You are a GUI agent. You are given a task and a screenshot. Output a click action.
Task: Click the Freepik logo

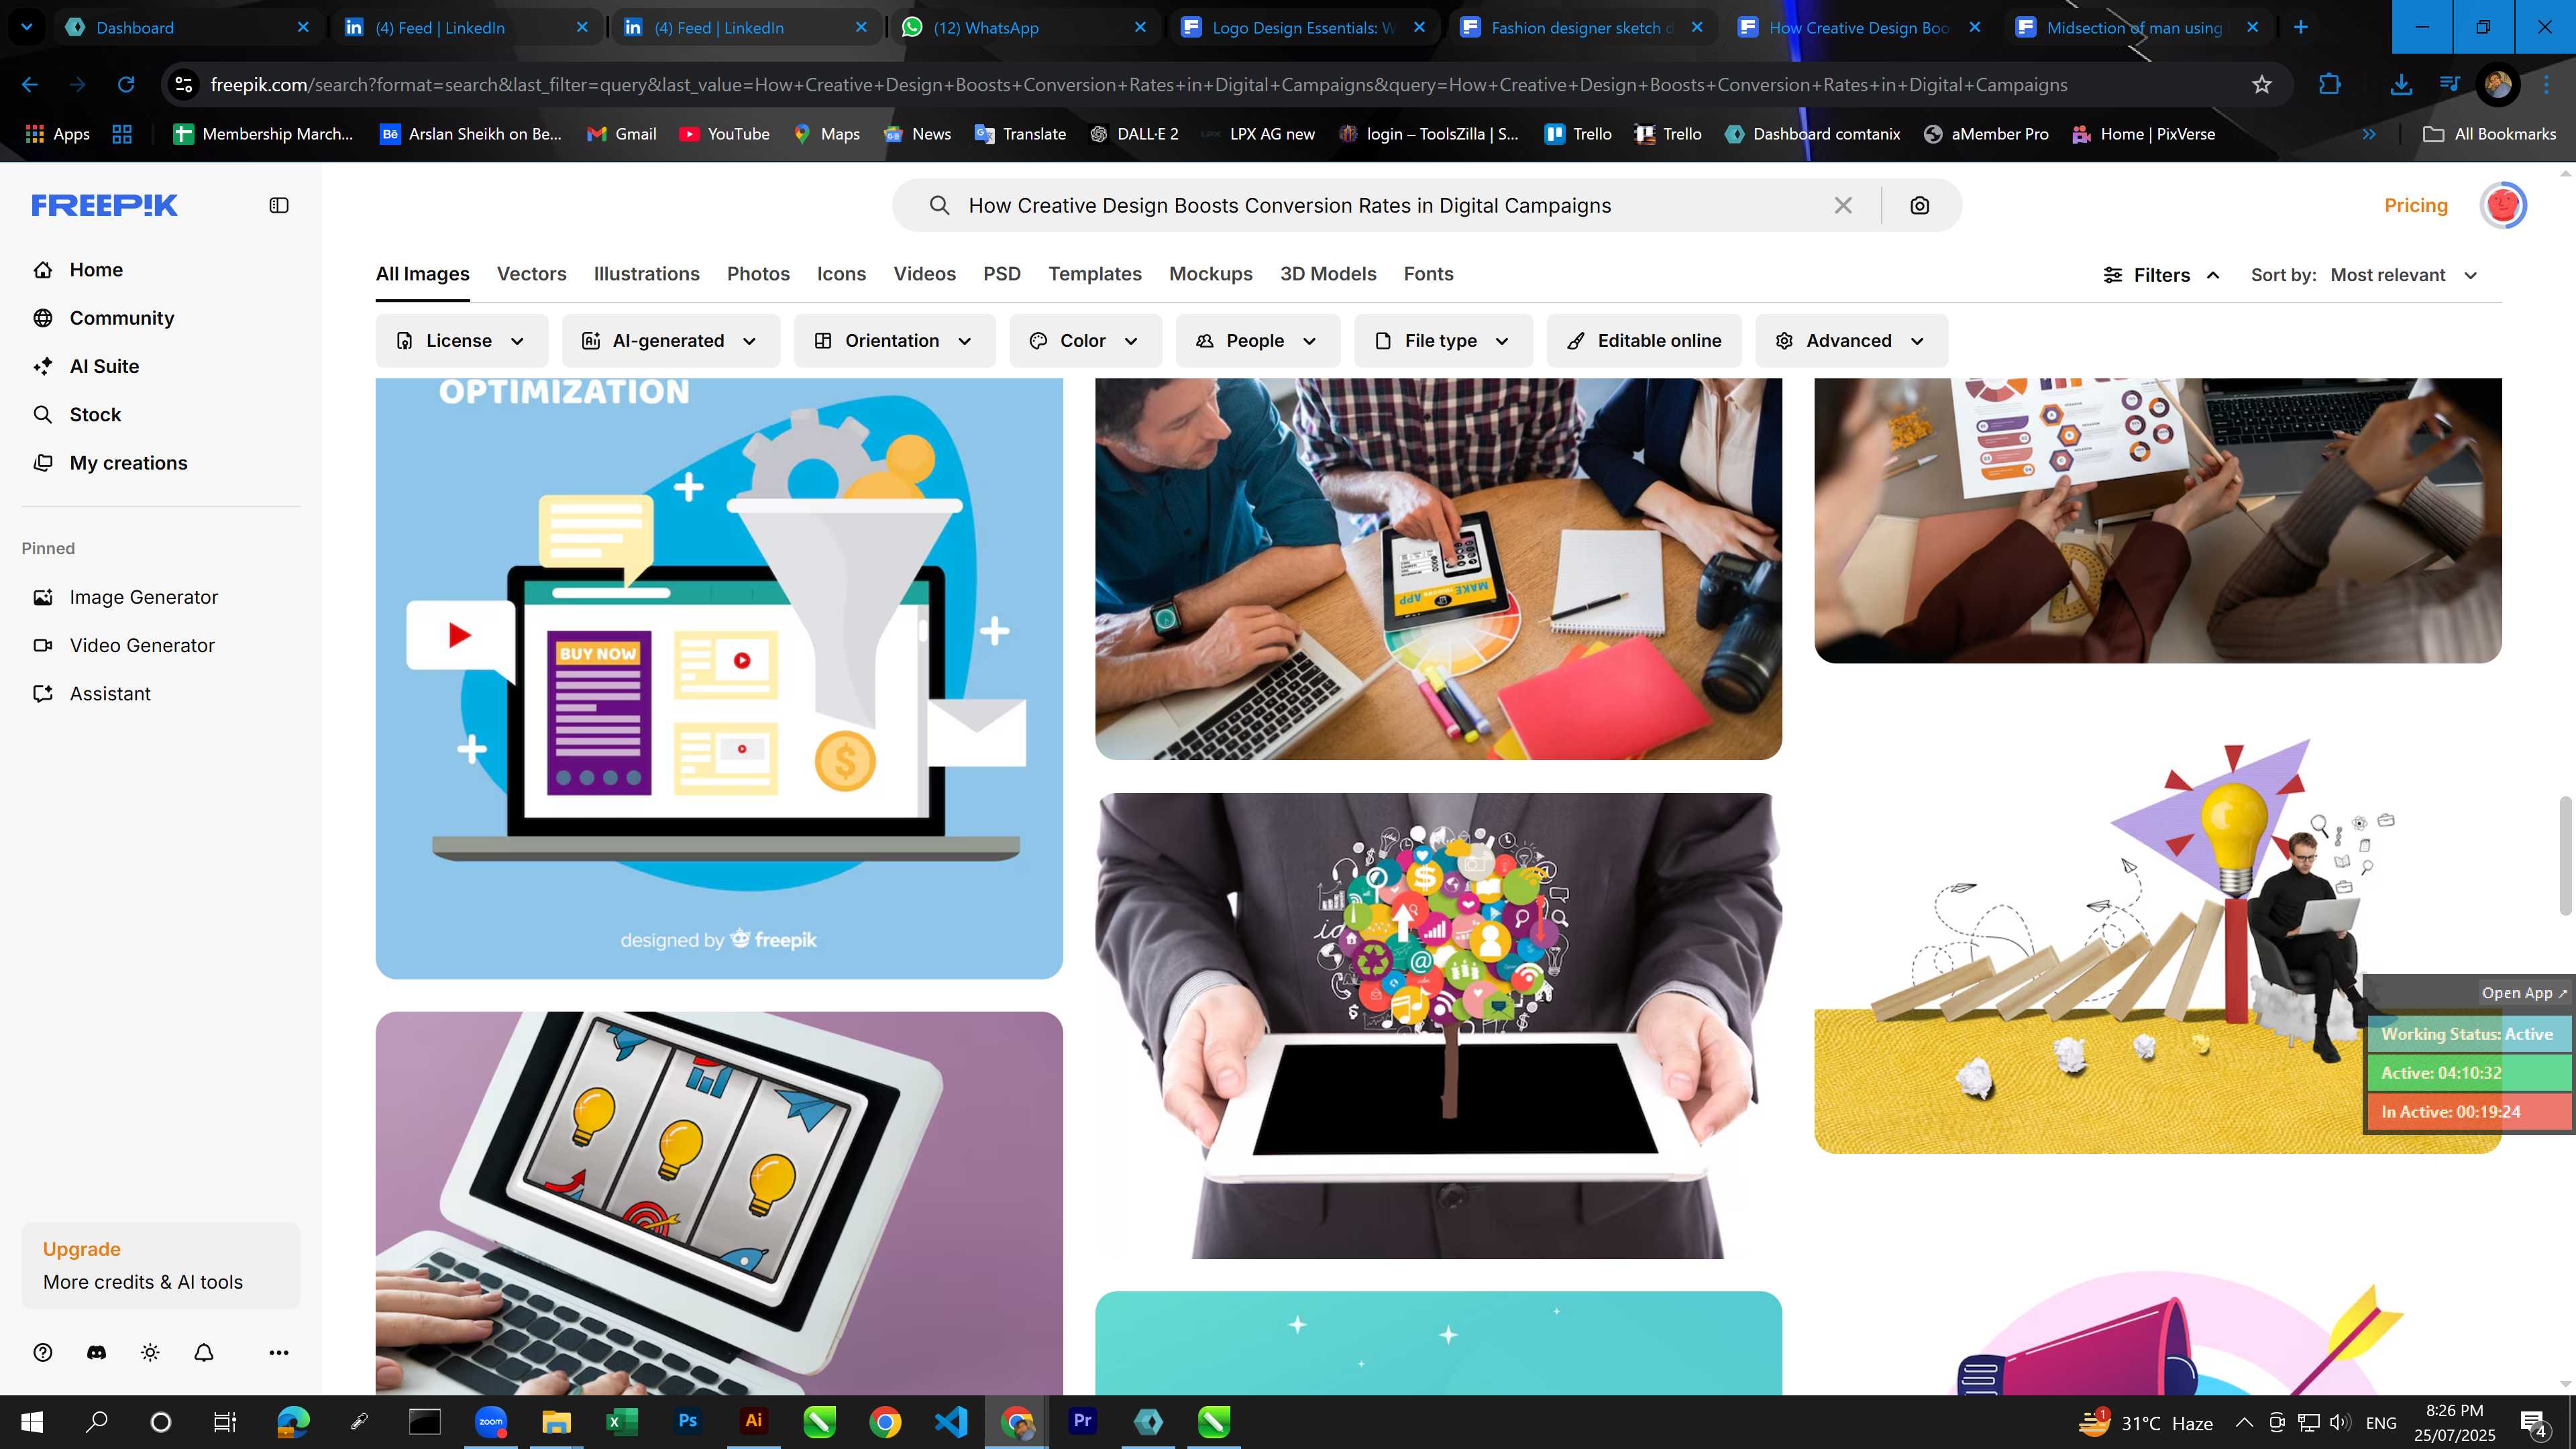click(105, 205)
